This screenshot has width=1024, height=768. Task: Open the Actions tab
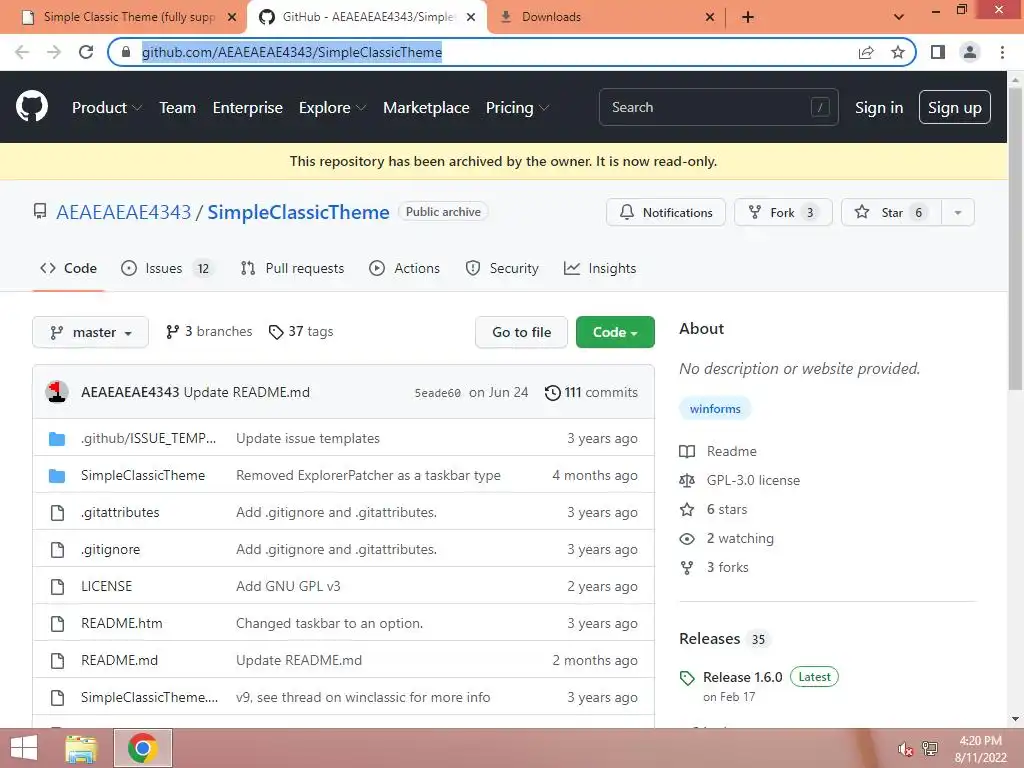tap(404, 268)
